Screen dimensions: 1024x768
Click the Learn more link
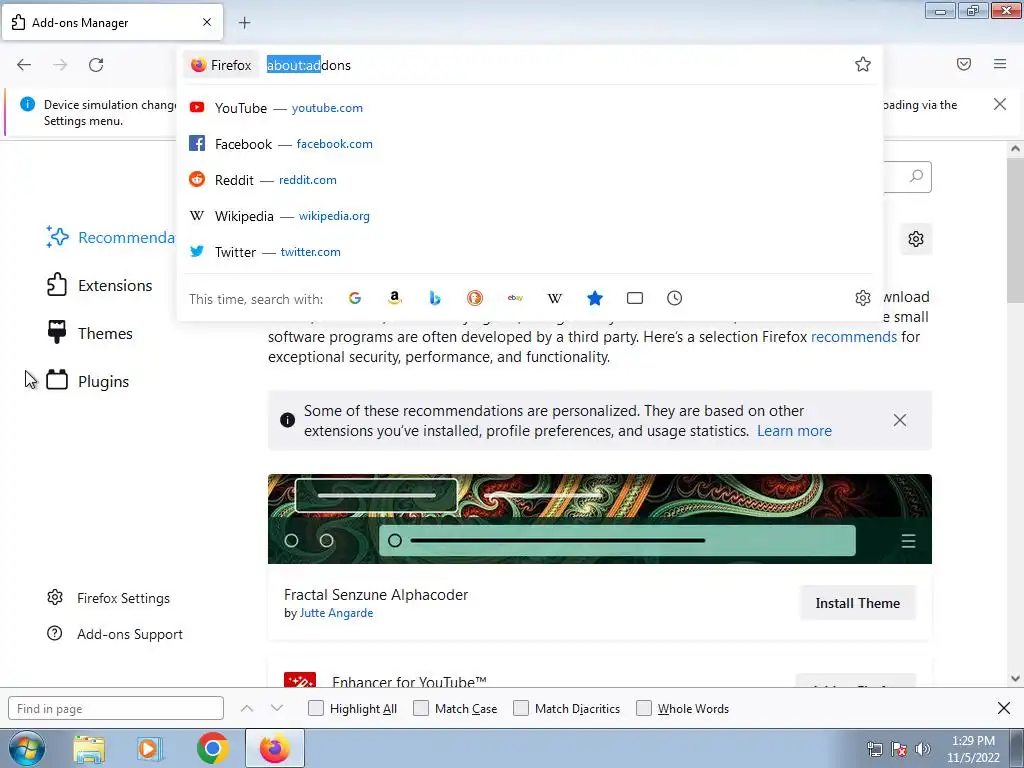794,431
